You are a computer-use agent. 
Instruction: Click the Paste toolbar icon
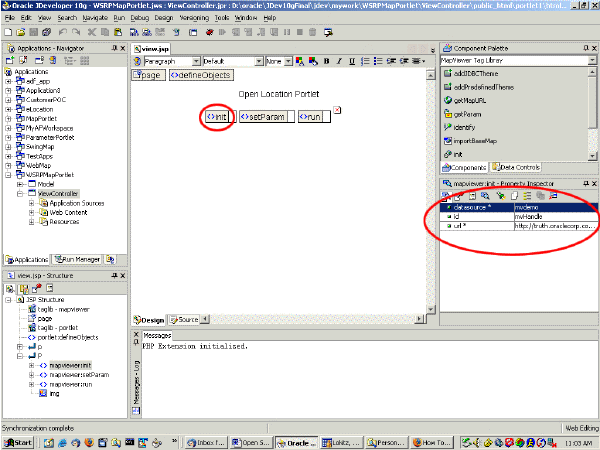tap(118, 33)
